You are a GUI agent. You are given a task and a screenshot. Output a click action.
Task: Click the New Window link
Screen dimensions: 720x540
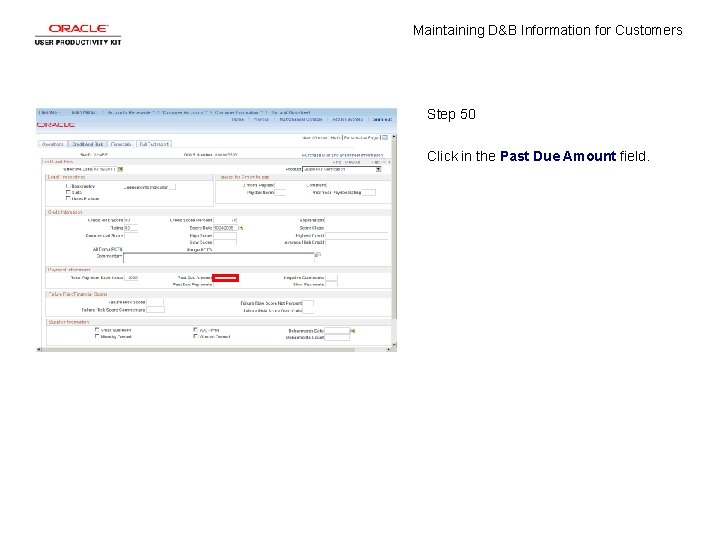(x=315, y=138)
